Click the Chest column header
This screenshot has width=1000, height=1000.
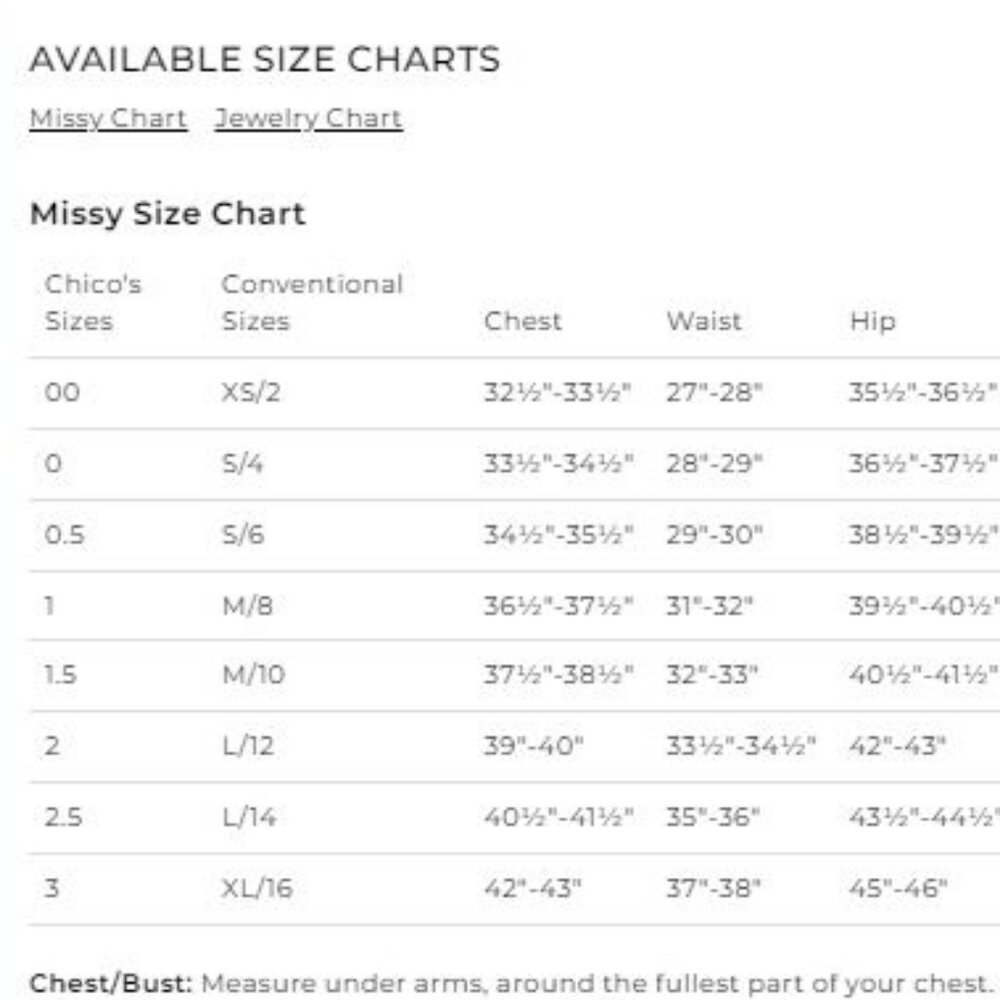[x=523, y=321]
